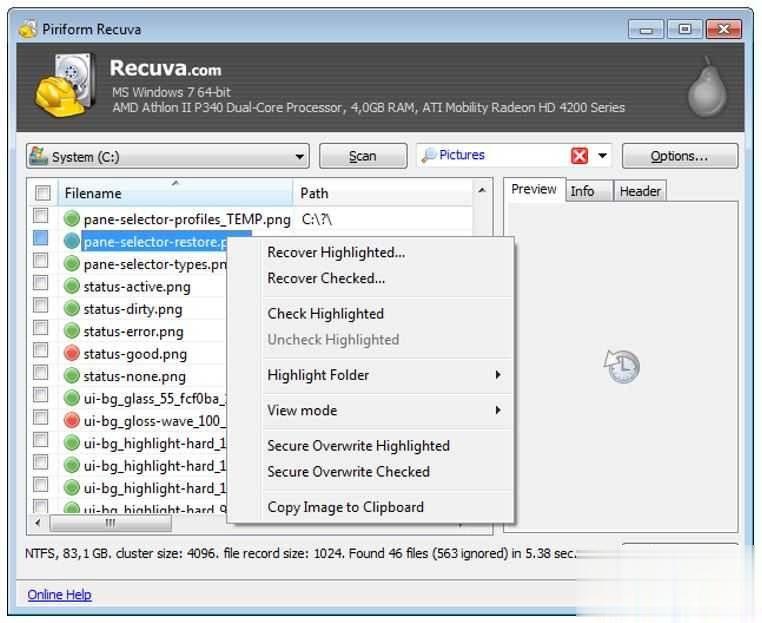
Task: Click red status dot for status-good.png
Action: [71, 353]
